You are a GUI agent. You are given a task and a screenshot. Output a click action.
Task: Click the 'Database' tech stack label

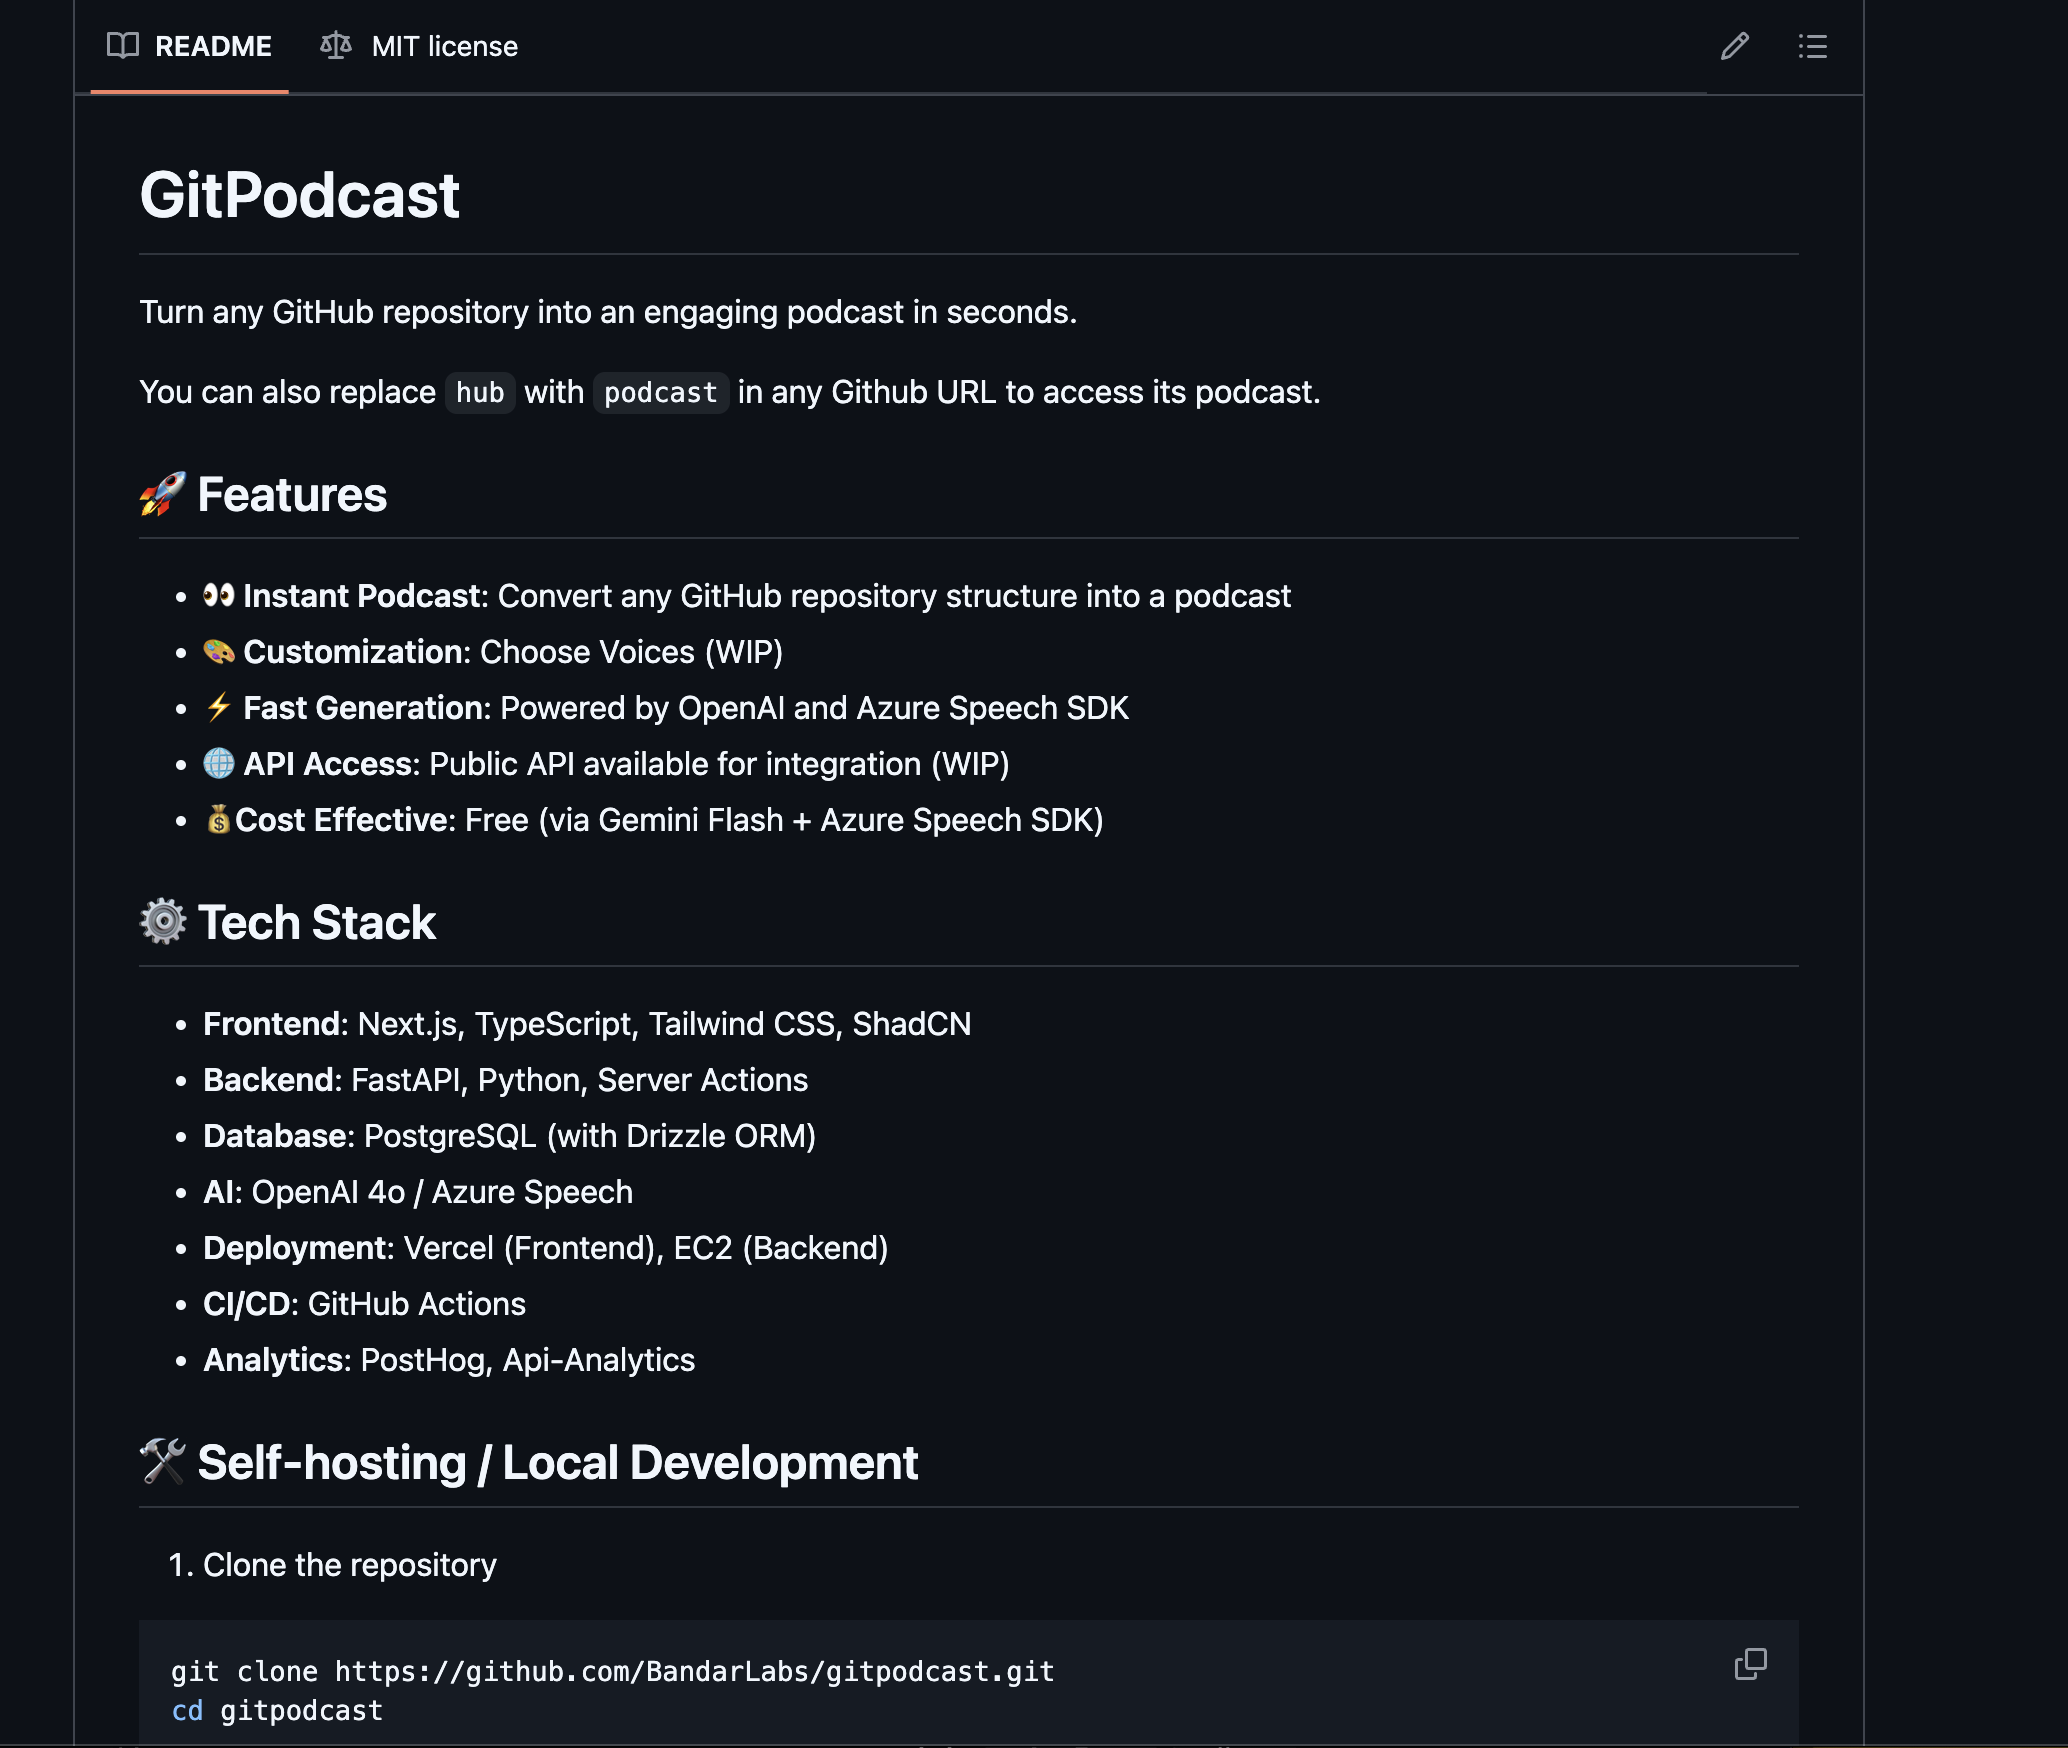click(x=275, y=1136)
